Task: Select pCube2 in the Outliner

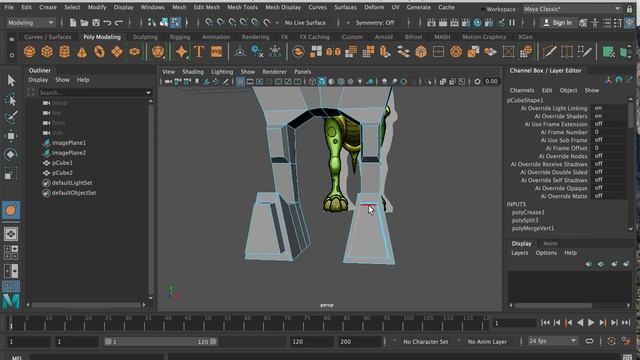Action: 62,173
